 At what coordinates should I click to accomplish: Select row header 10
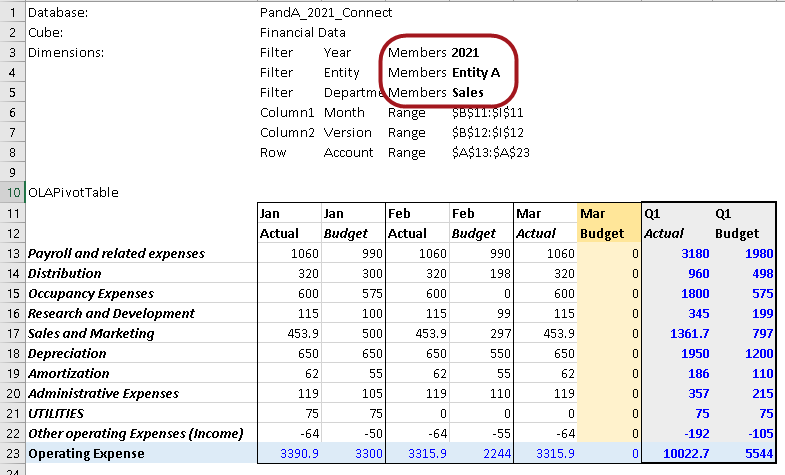(x=10, y=191)
